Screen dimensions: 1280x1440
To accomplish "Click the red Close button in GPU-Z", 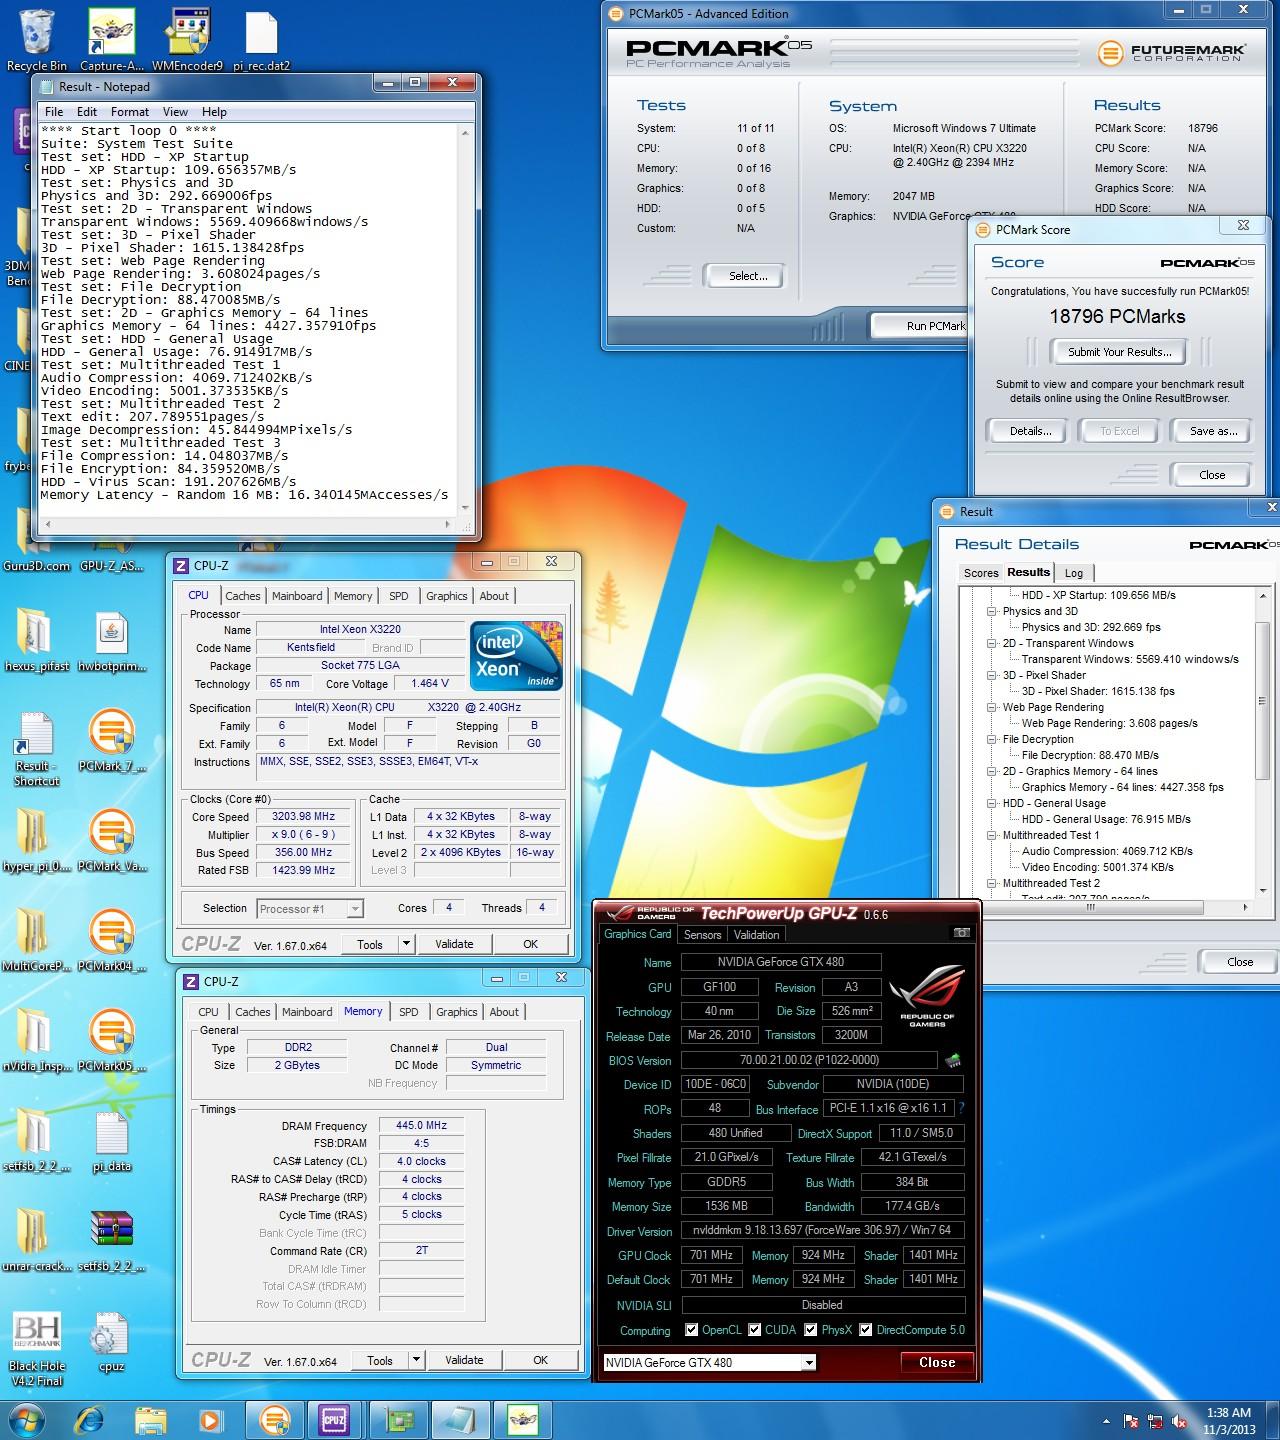I will (937, 1362).
